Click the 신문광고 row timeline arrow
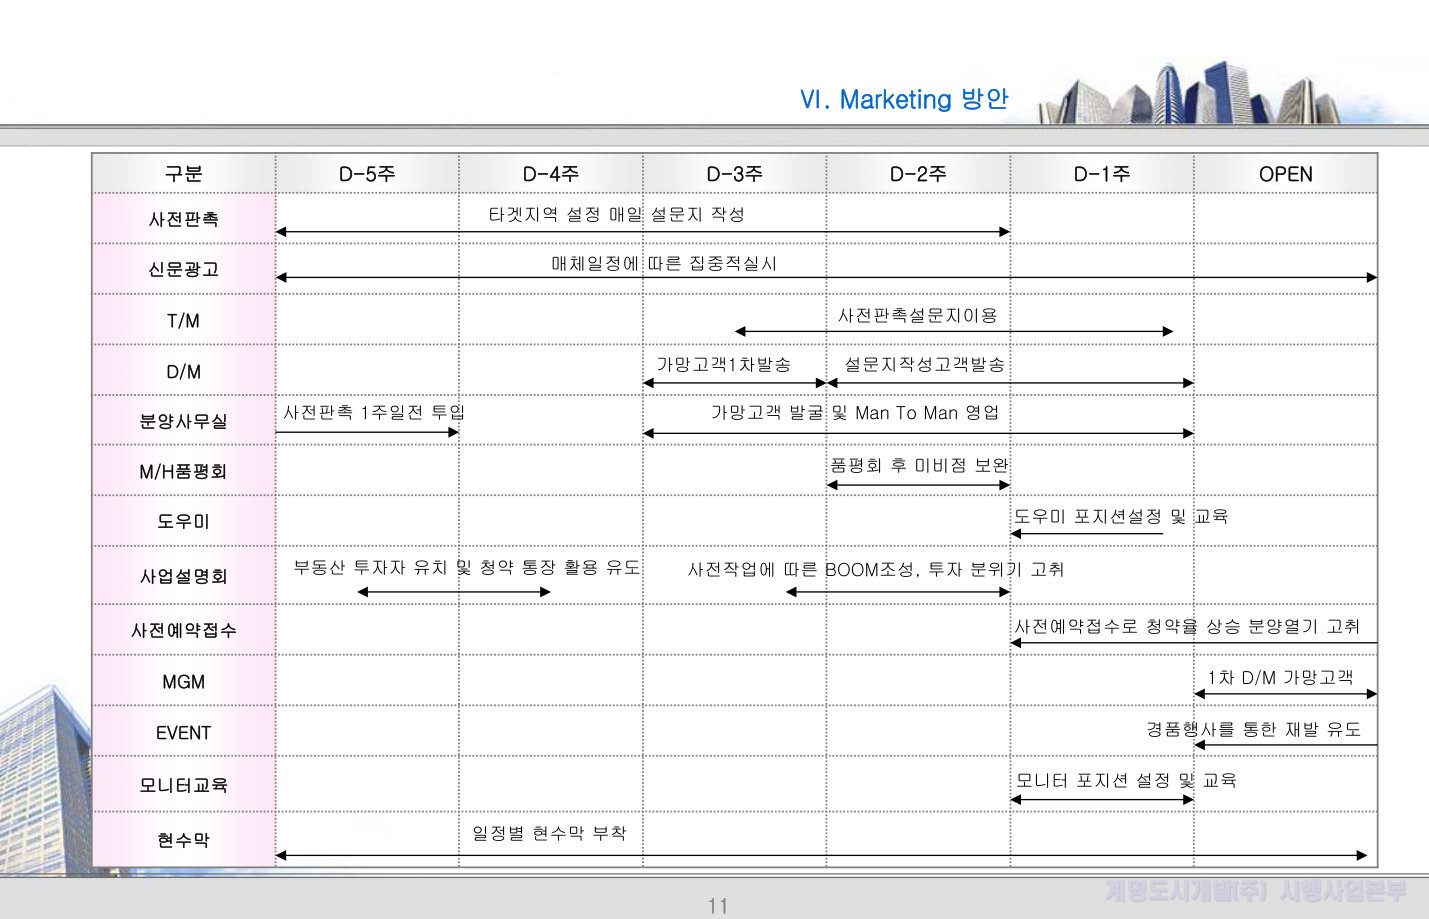The image size is (1429, 919). [826, 277]
